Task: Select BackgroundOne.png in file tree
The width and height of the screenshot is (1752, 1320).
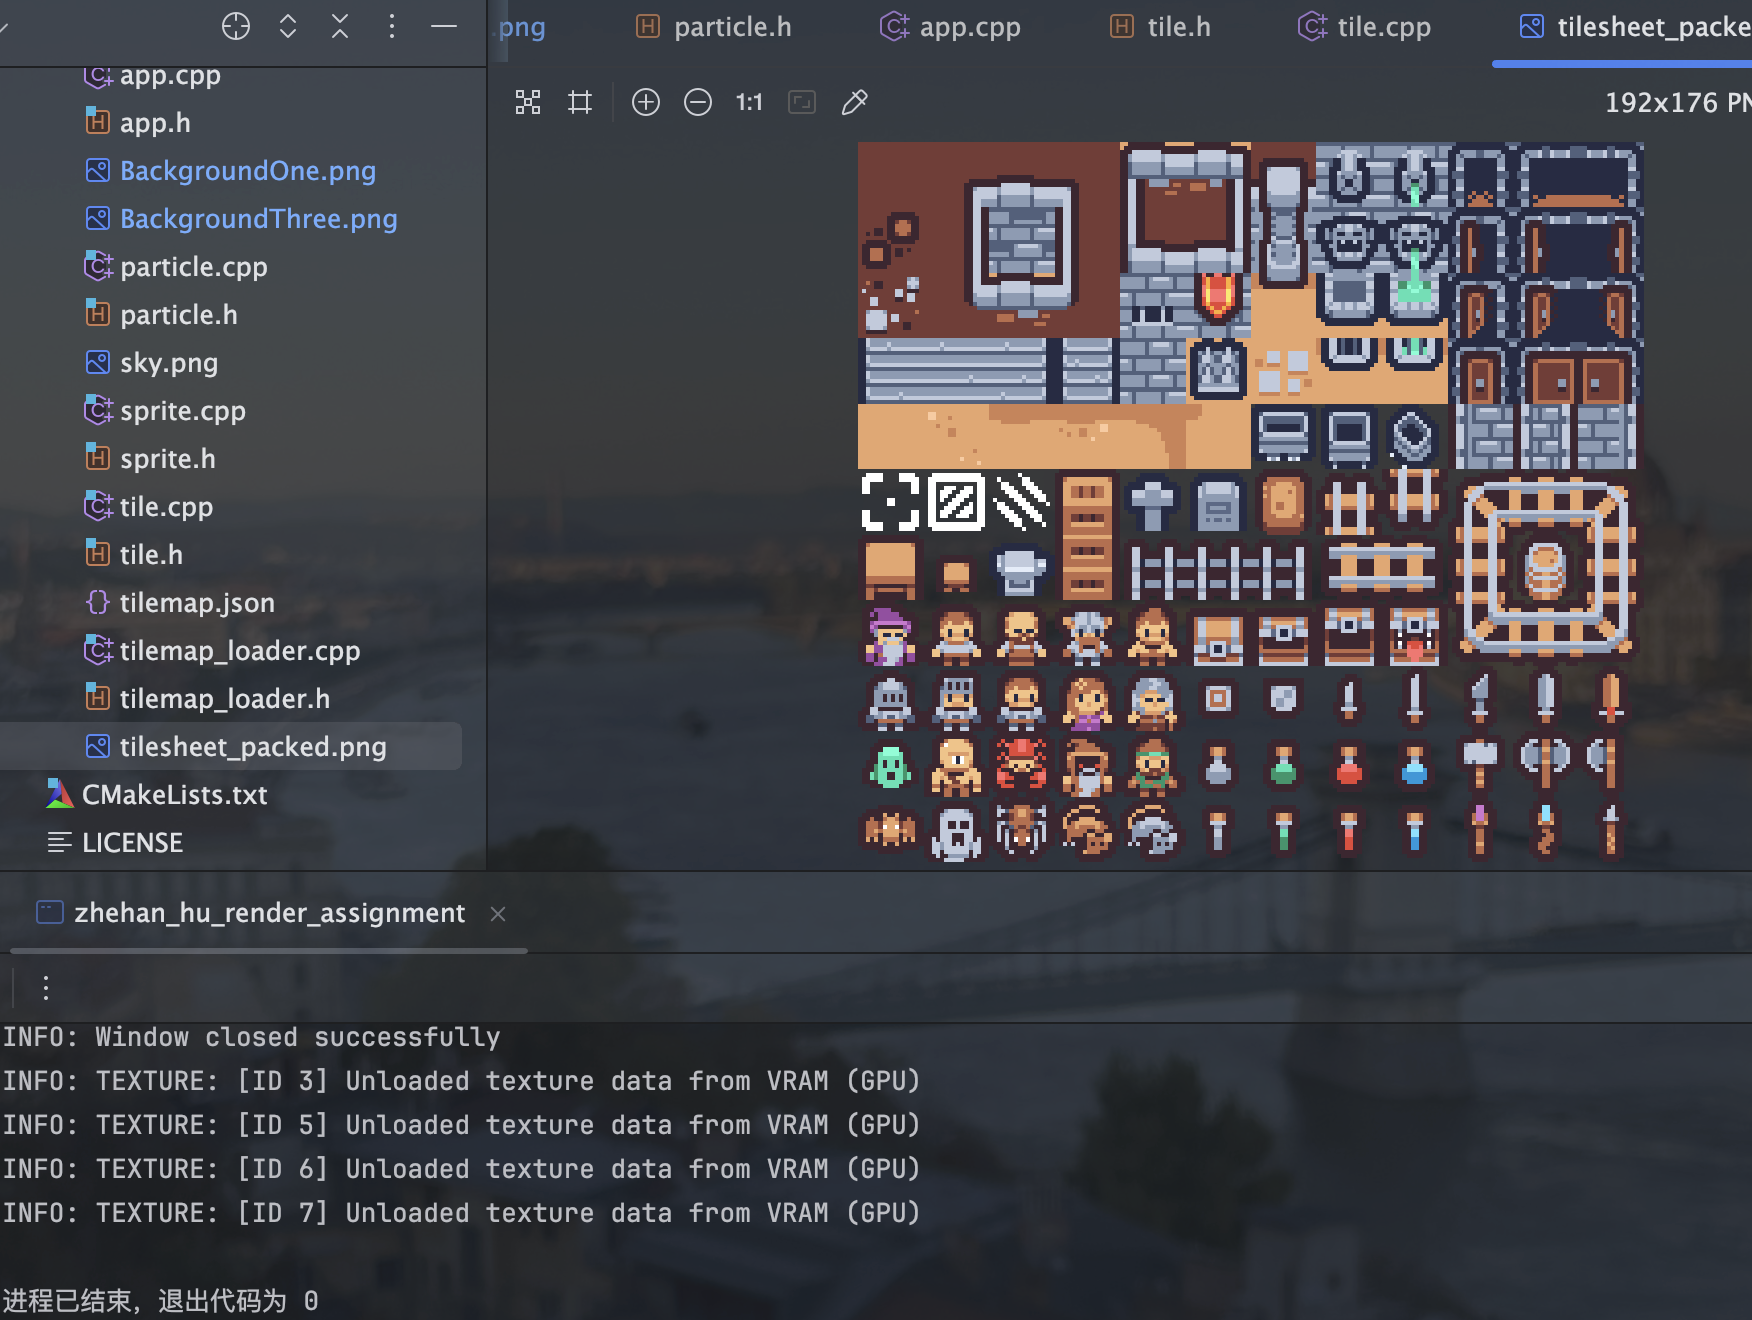Action: 247,171
